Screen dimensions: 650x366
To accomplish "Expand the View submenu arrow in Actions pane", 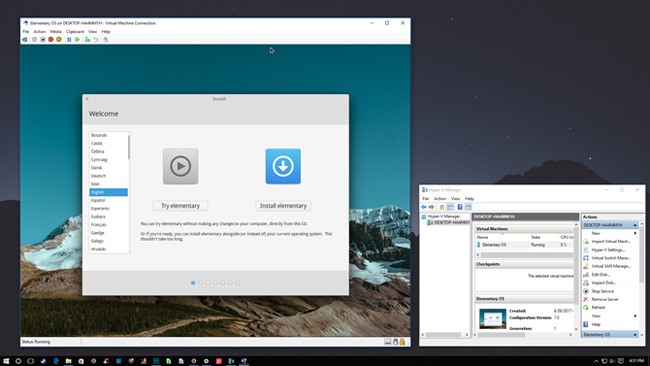I will coord(635,316).
